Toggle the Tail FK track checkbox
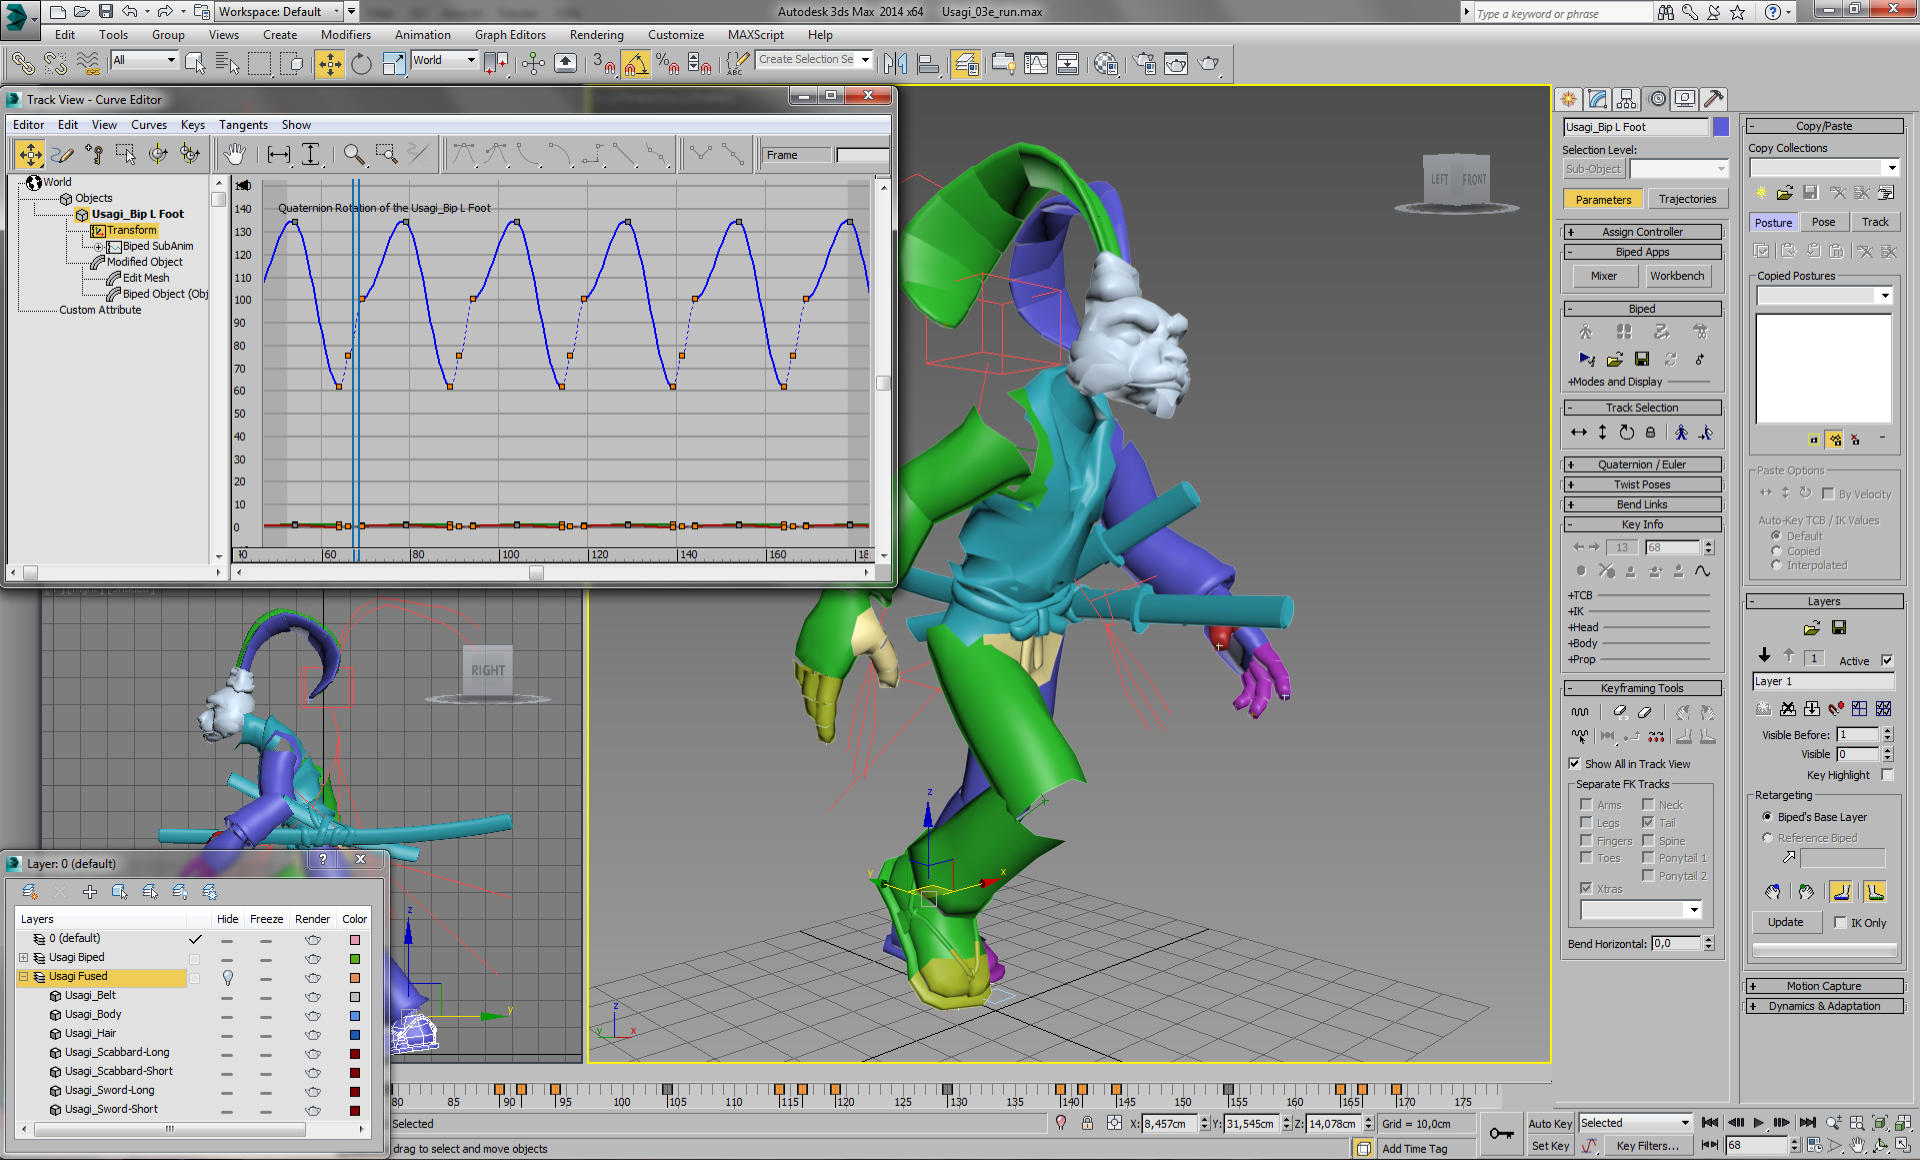 (1648, 822)
